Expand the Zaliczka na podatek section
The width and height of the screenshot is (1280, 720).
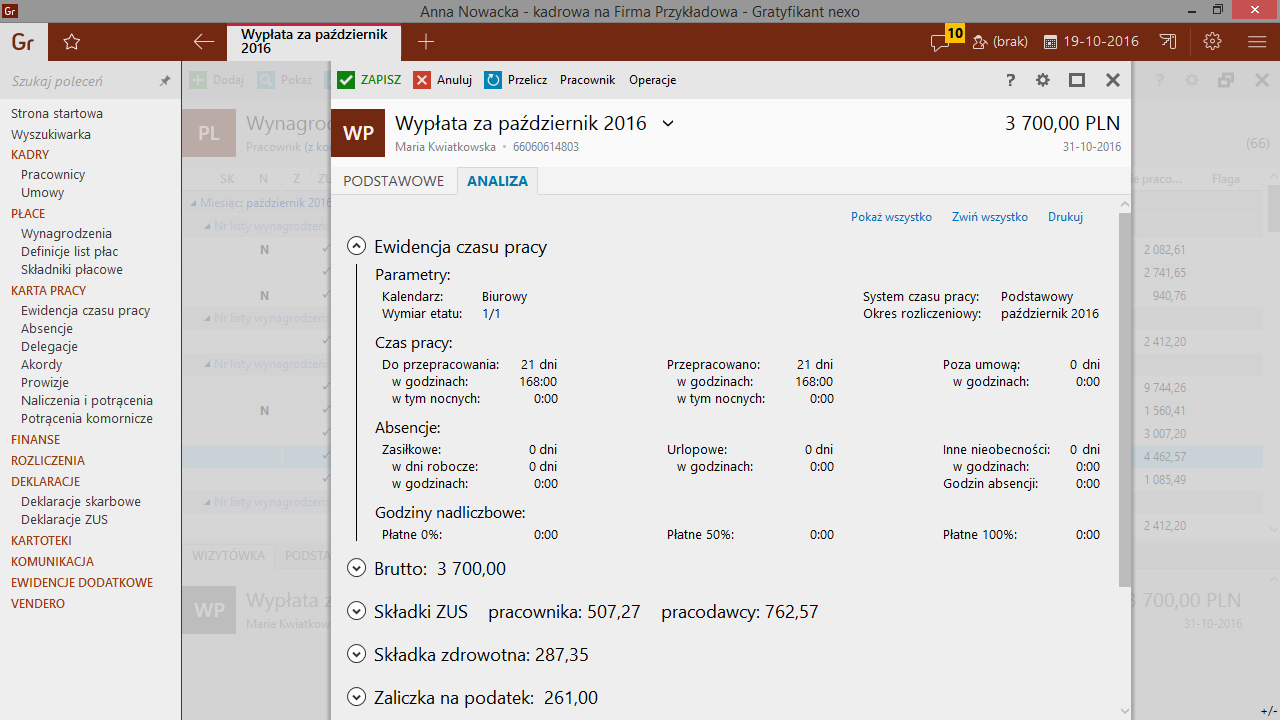356,697
